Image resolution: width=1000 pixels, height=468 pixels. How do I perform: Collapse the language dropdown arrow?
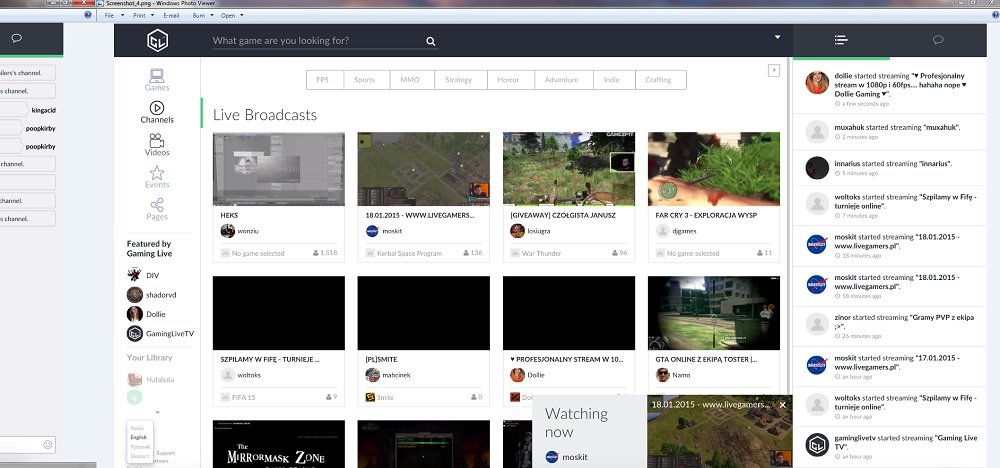click(x=158, y=413)
